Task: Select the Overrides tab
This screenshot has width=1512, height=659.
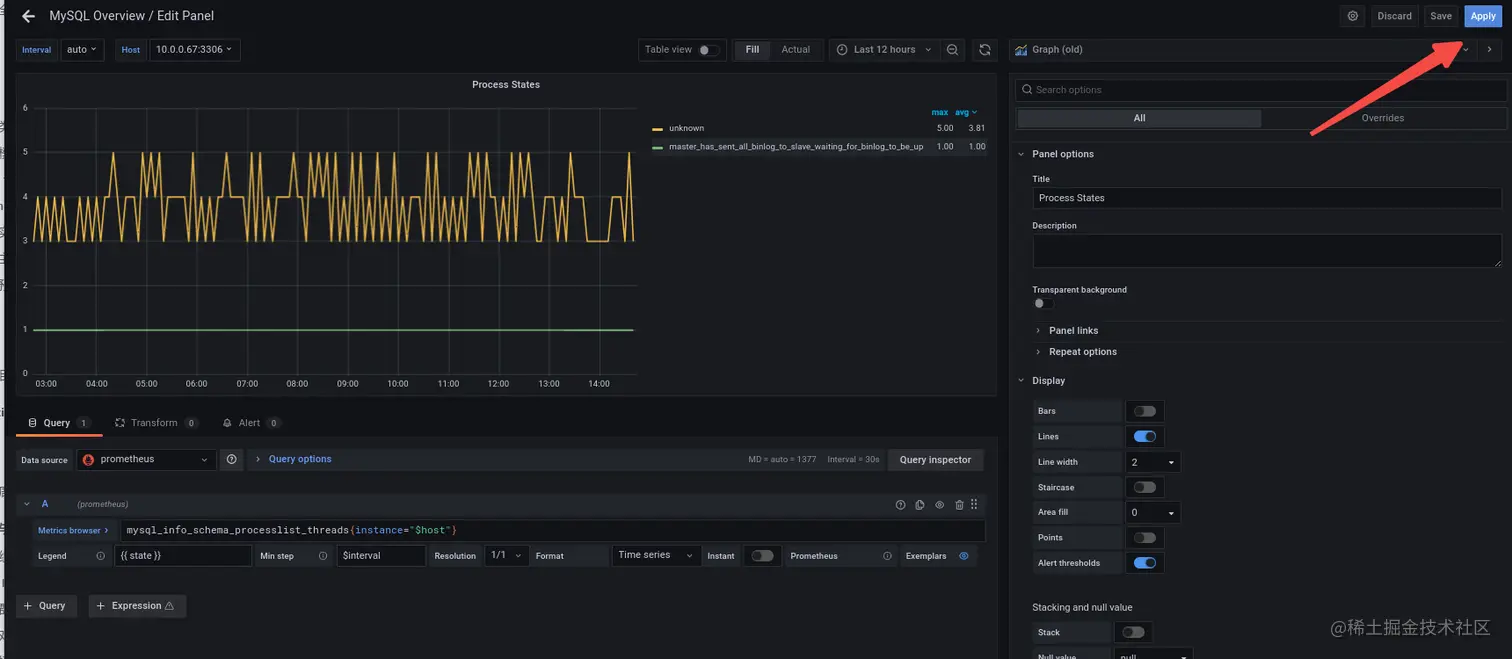Action: click(x=1383, y=118)
